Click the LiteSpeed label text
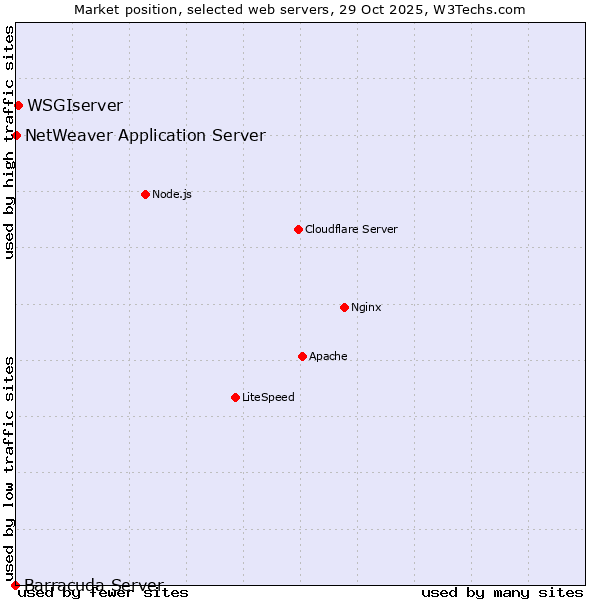The height and width of the screenshot is (600, 600). pyautogui.click(x=268, y=397)
